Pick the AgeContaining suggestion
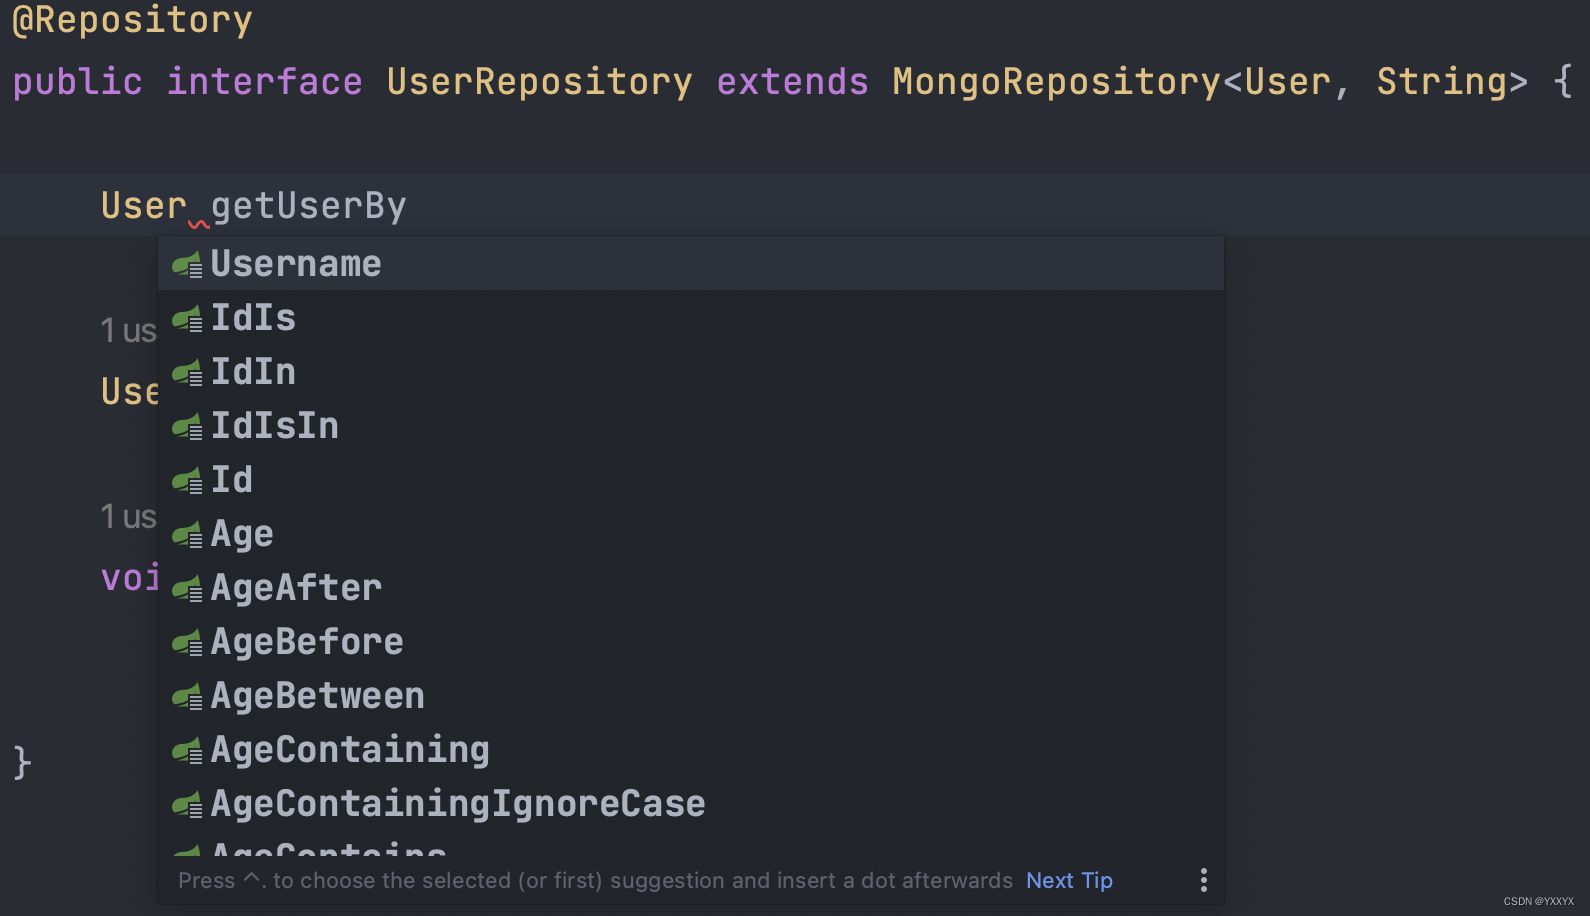1590x916 pixels. pos(691,750)
